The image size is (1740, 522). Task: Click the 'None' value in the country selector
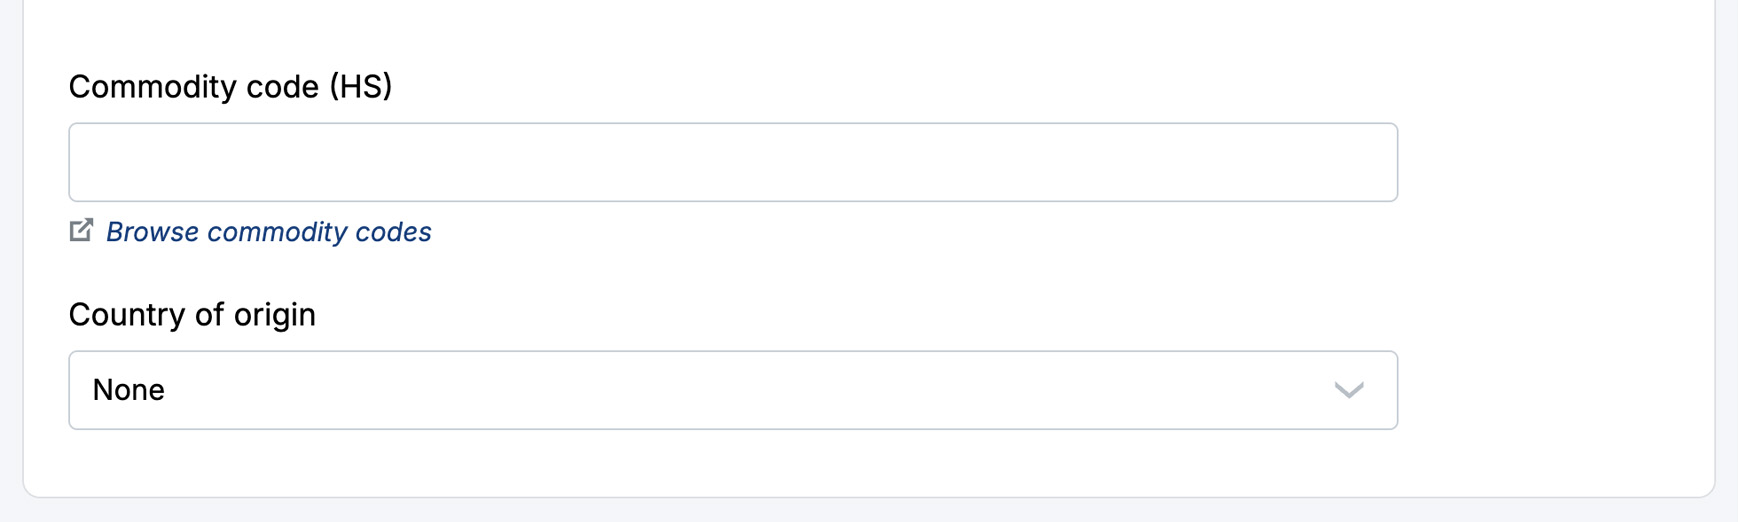[x=128, y=390]
